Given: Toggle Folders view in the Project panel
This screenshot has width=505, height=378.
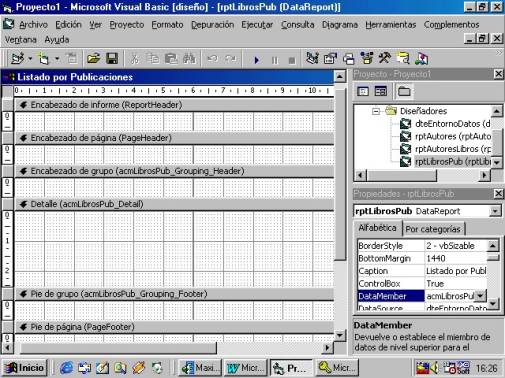Looking at the screenshot, I should coord(404,91).
